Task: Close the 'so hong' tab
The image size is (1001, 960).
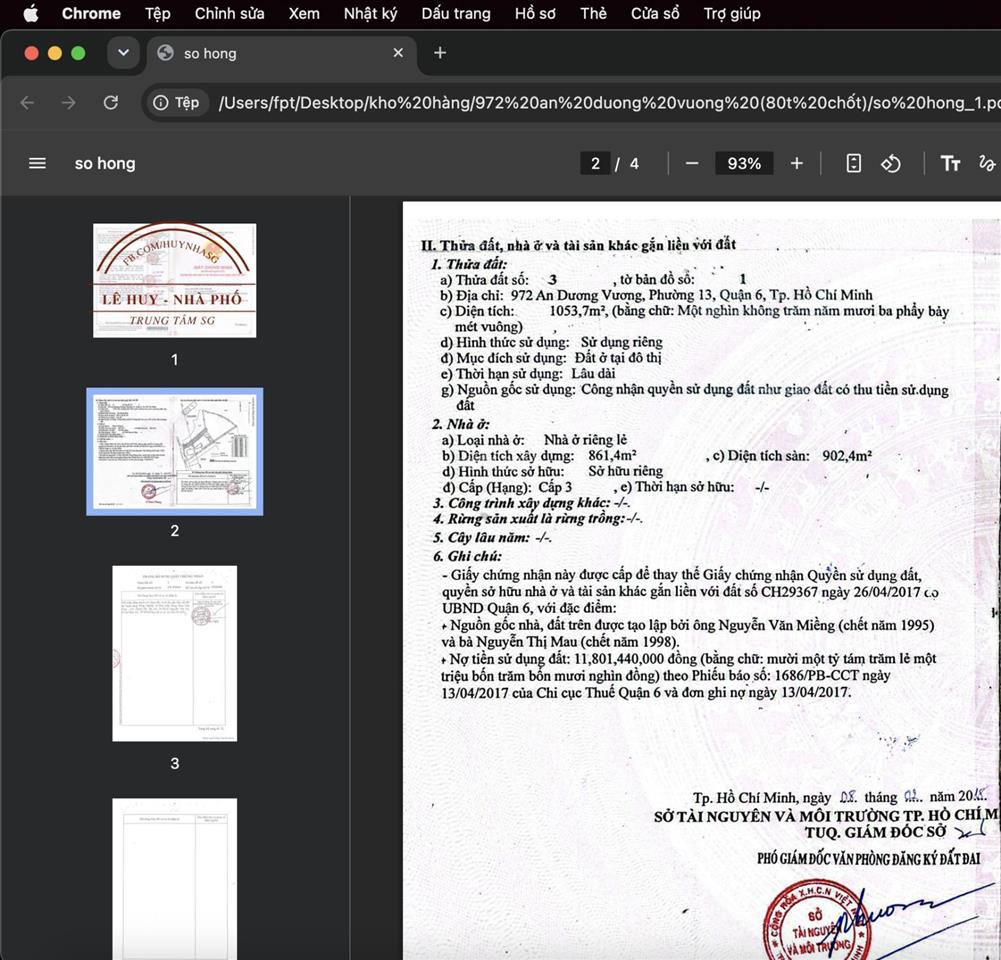Action: coord(398,53)
